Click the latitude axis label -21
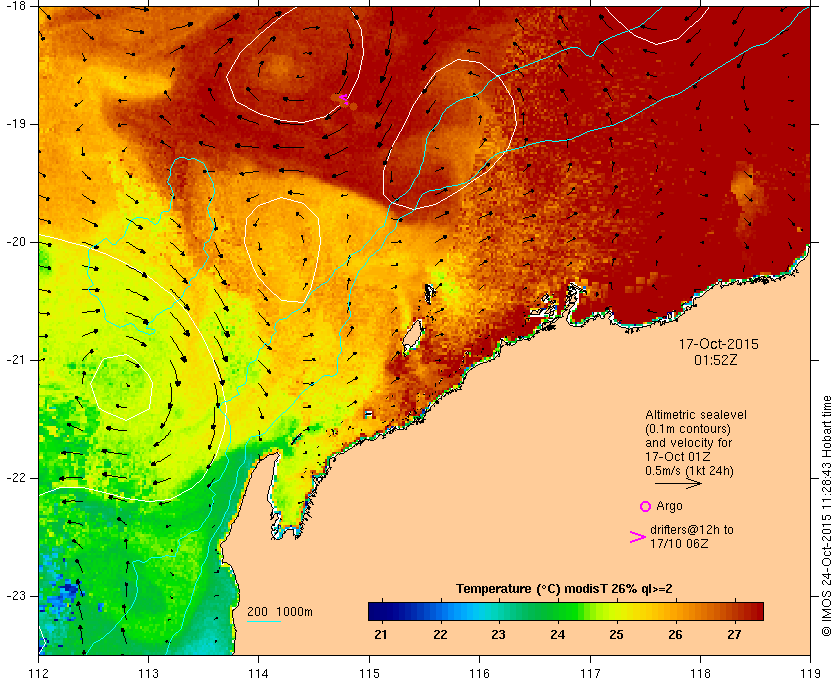The image size is (840, 680). click(x=15, y=360)
